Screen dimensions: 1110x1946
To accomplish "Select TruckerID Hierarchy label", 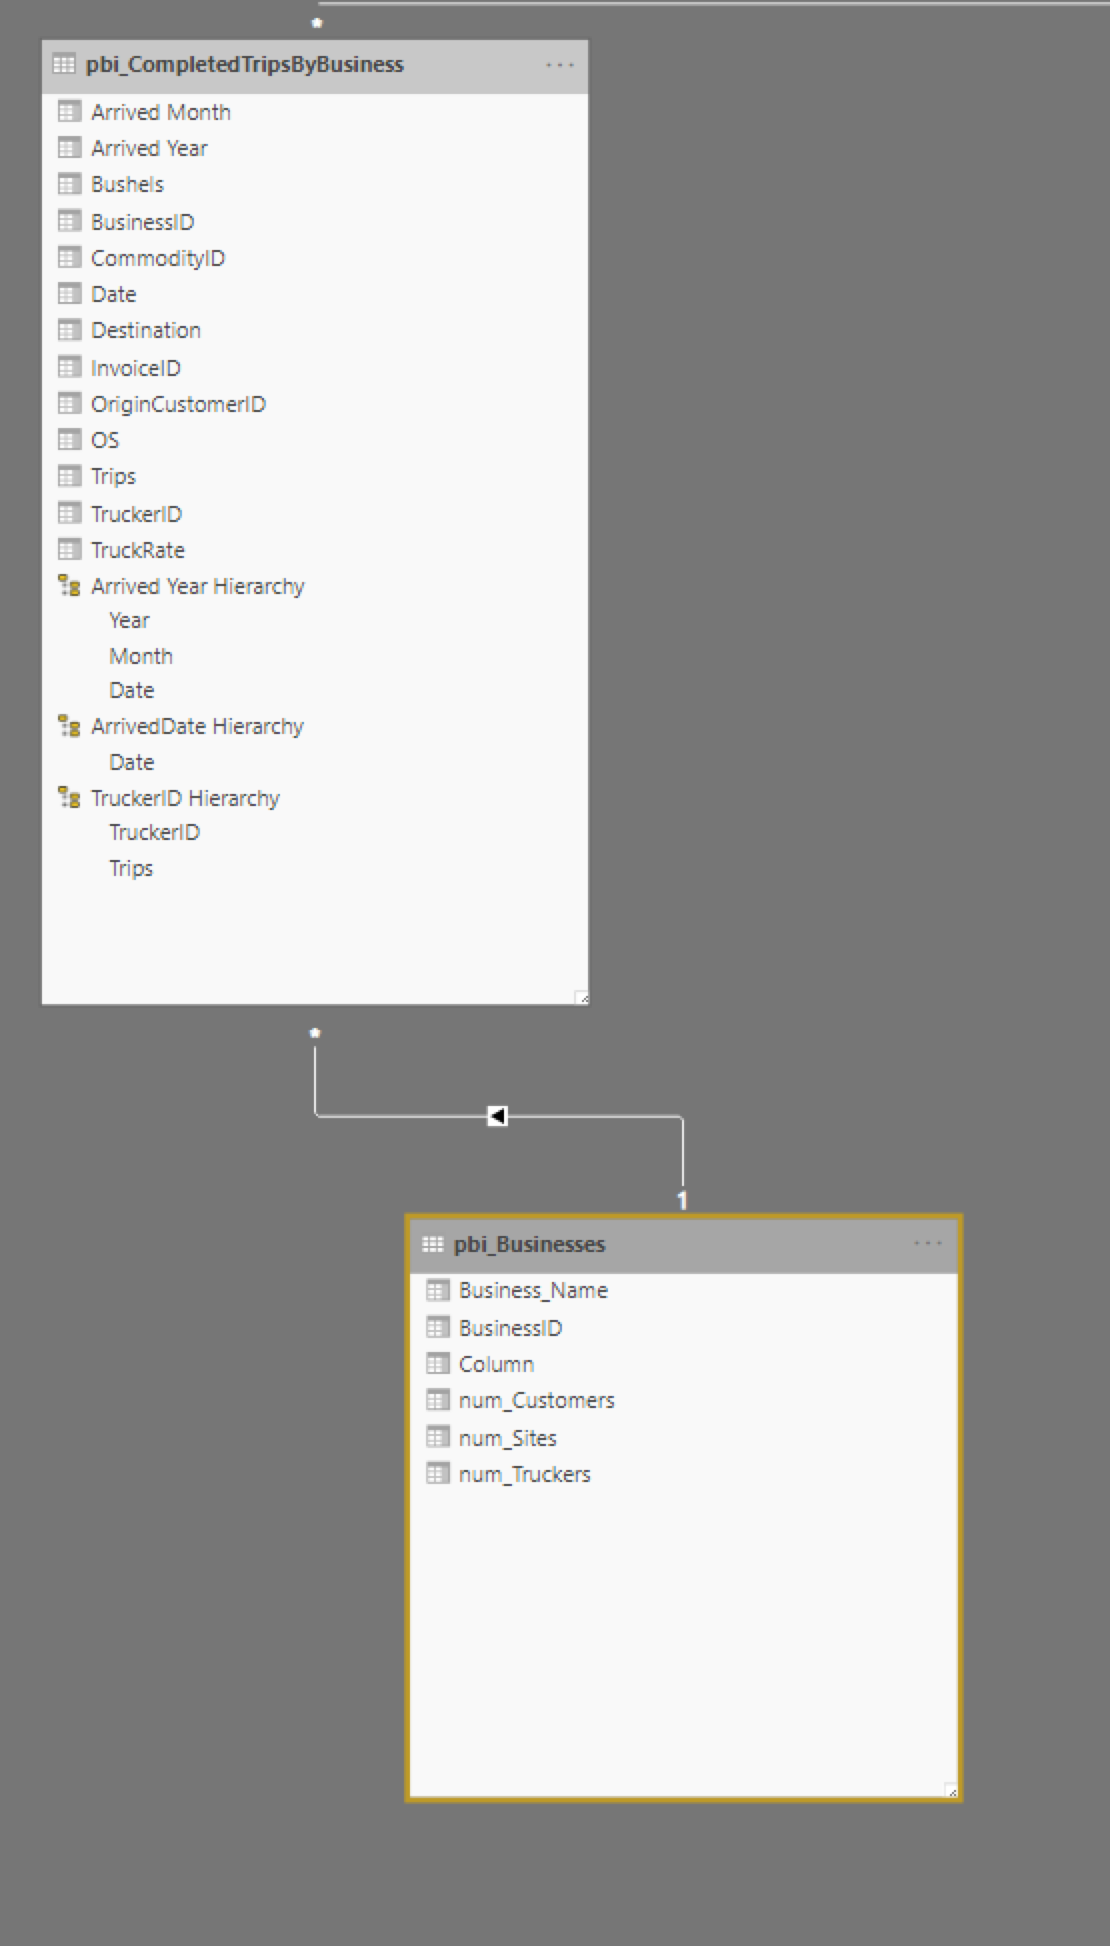I will [185, 798].
